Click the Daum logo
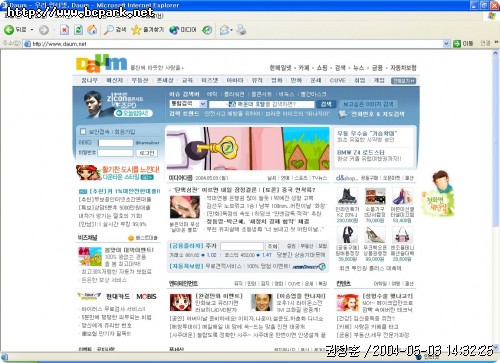Screen dimensions: 500x363 [102, 63]
